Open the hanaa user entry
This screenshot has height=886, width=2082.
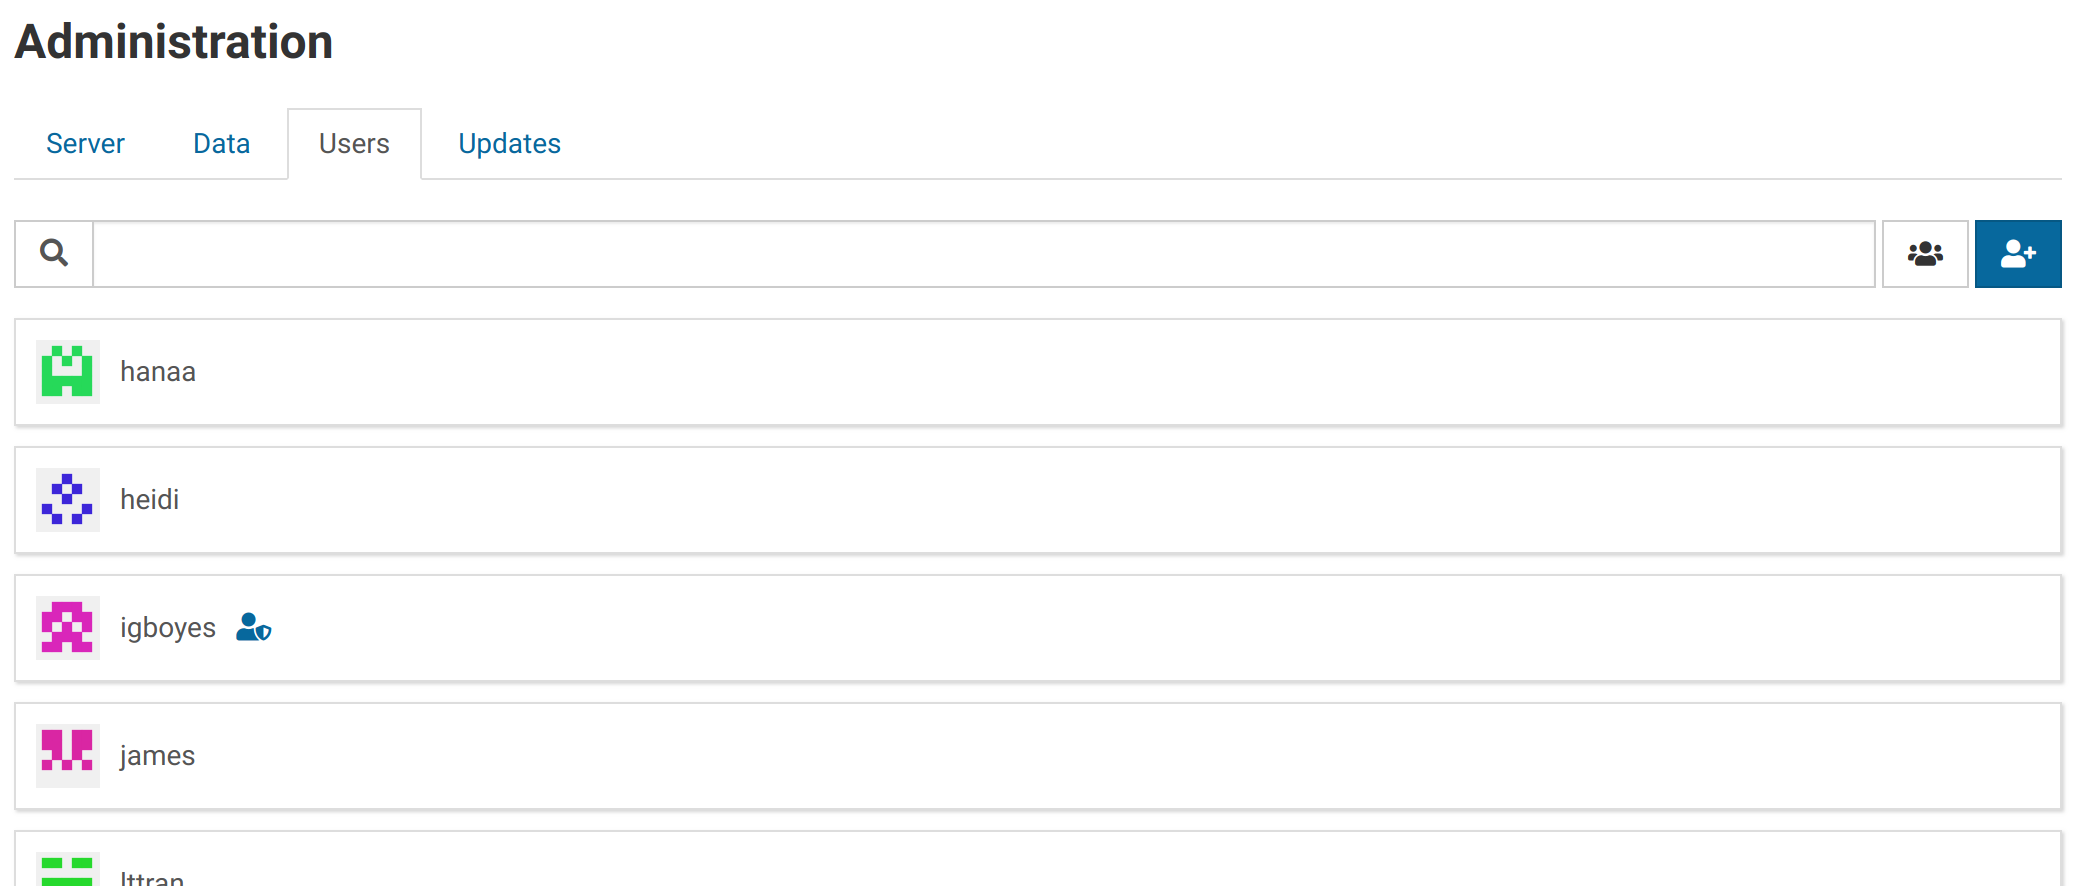pyautogui.click(x=158, y=372)
